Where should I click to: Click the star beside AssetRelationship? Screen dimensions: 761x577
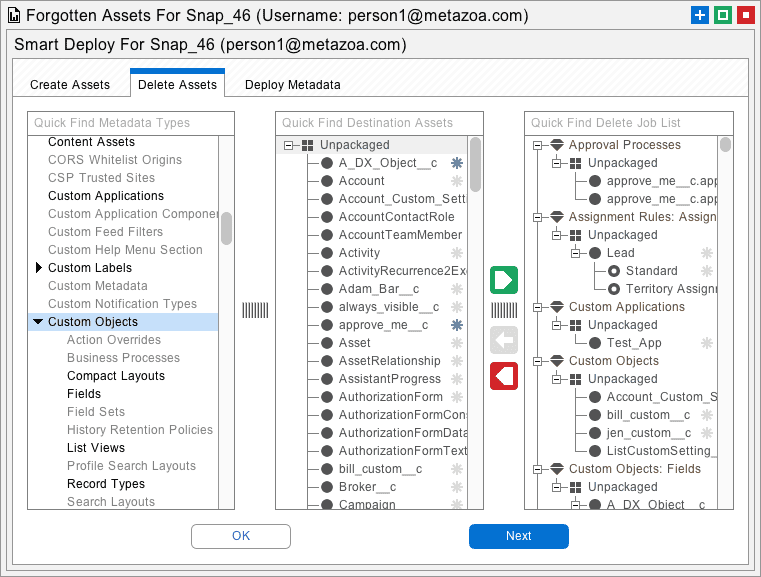click(x=457, y=361)
